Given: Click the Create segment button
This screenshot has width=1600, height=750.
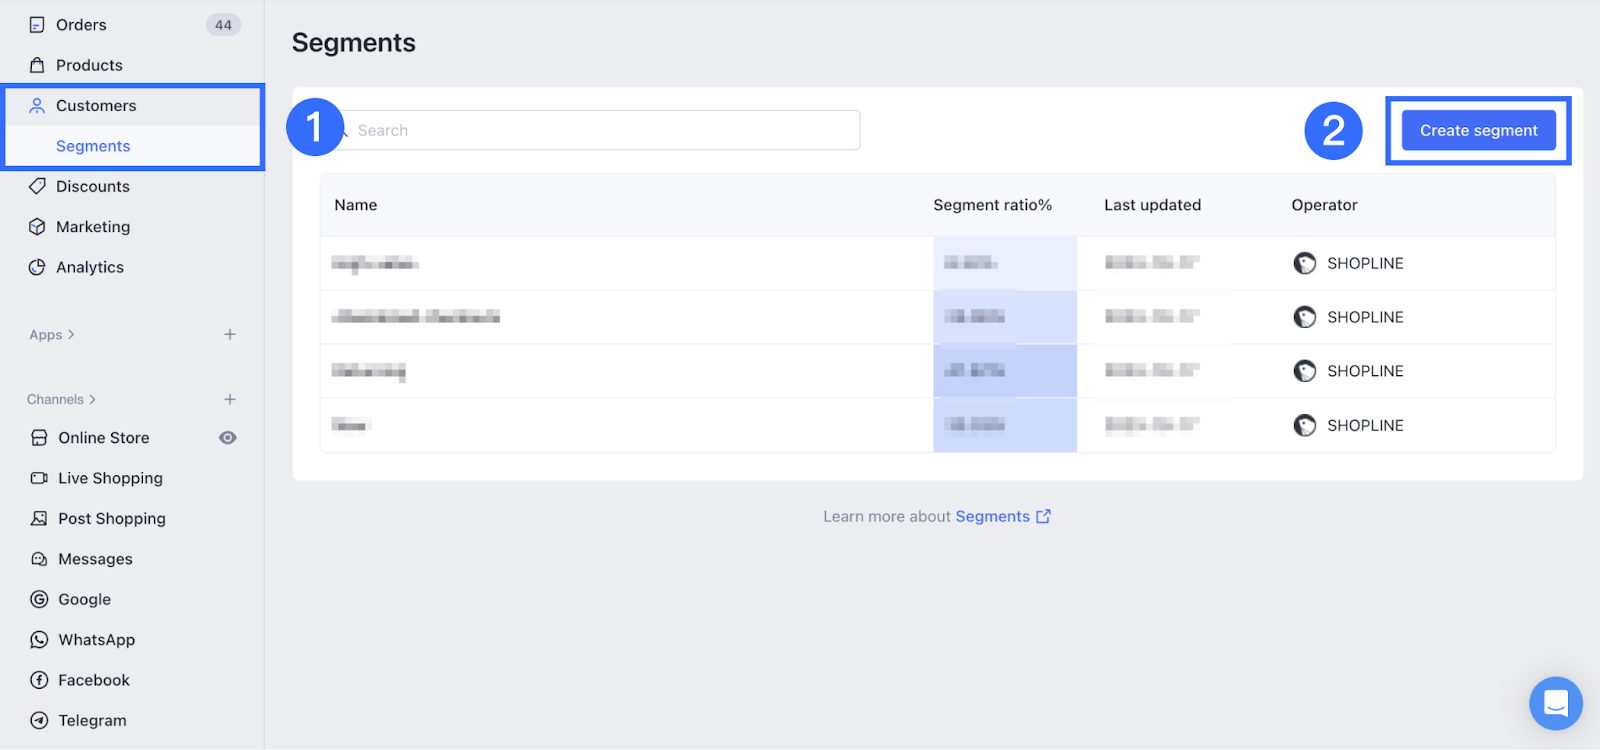Looking at the screenshot, I should (1478, 130).
